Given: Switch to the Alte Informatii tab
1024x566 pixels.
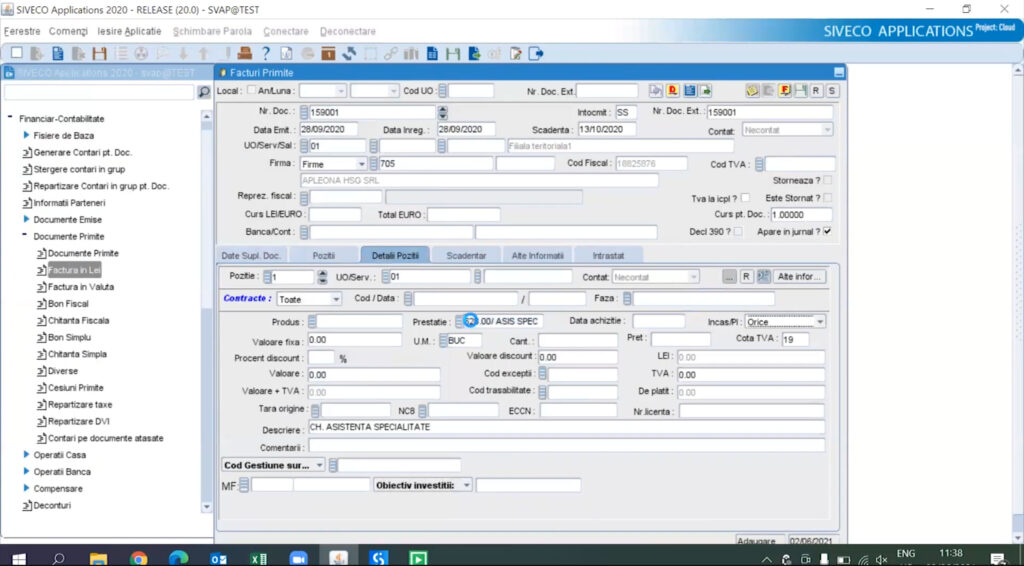Looking at the screenshot, I should [537, 255].
